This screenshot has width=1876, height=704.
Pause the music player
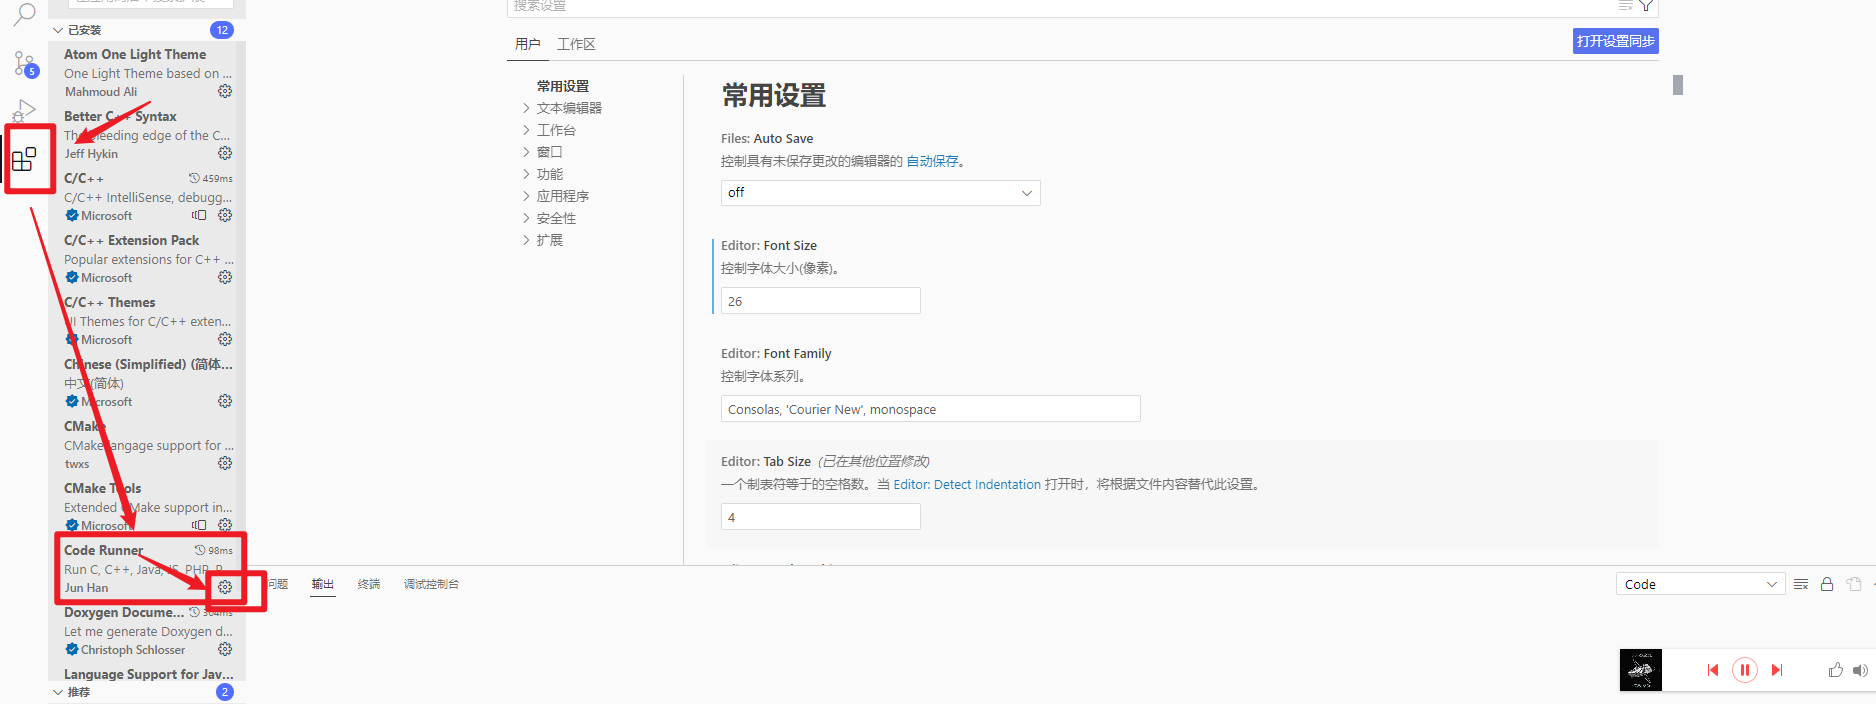click(x=1745, y=670)
